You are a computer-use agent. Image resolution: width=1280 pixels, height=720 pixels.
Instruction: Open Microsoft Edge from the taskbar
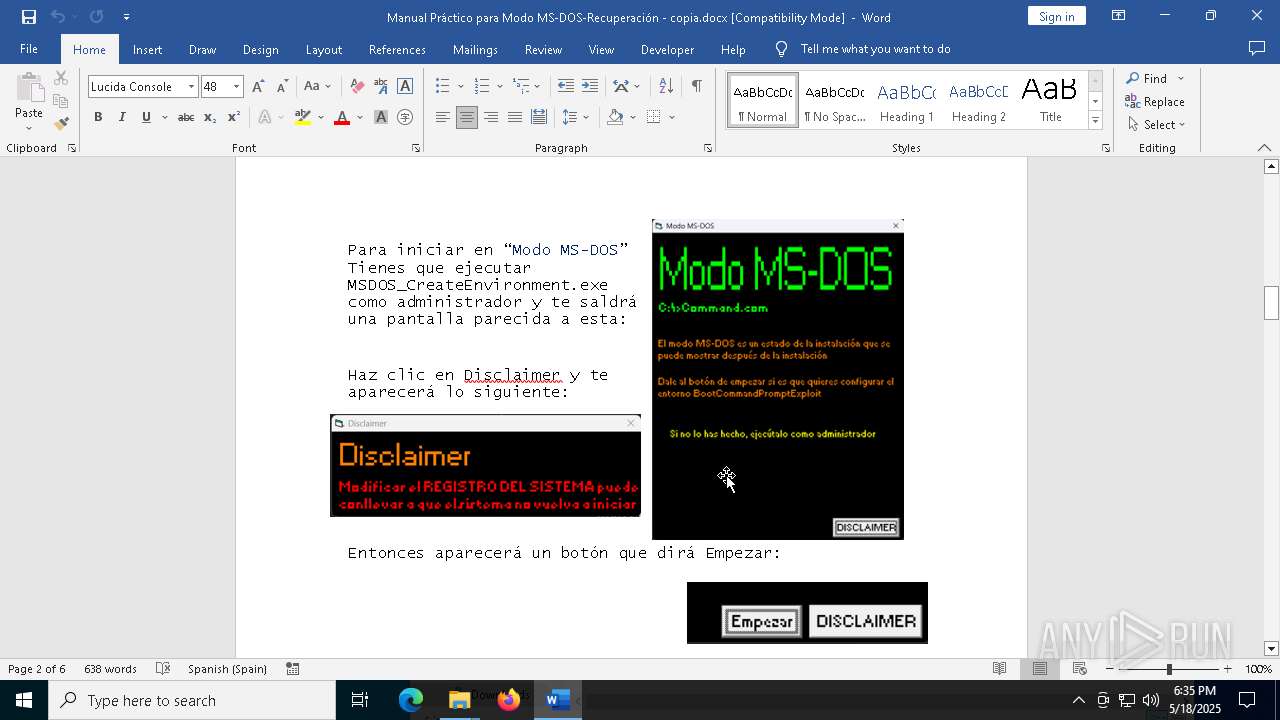pos(411,700)
